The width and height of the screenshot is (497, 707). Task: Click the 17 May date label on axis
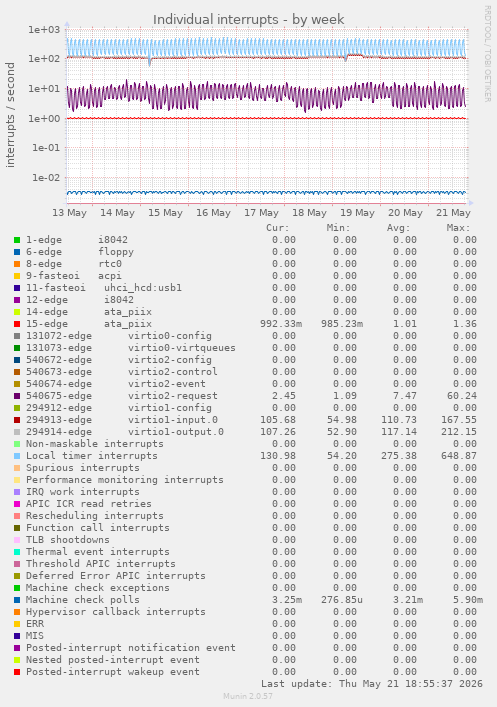pos(262,213)
